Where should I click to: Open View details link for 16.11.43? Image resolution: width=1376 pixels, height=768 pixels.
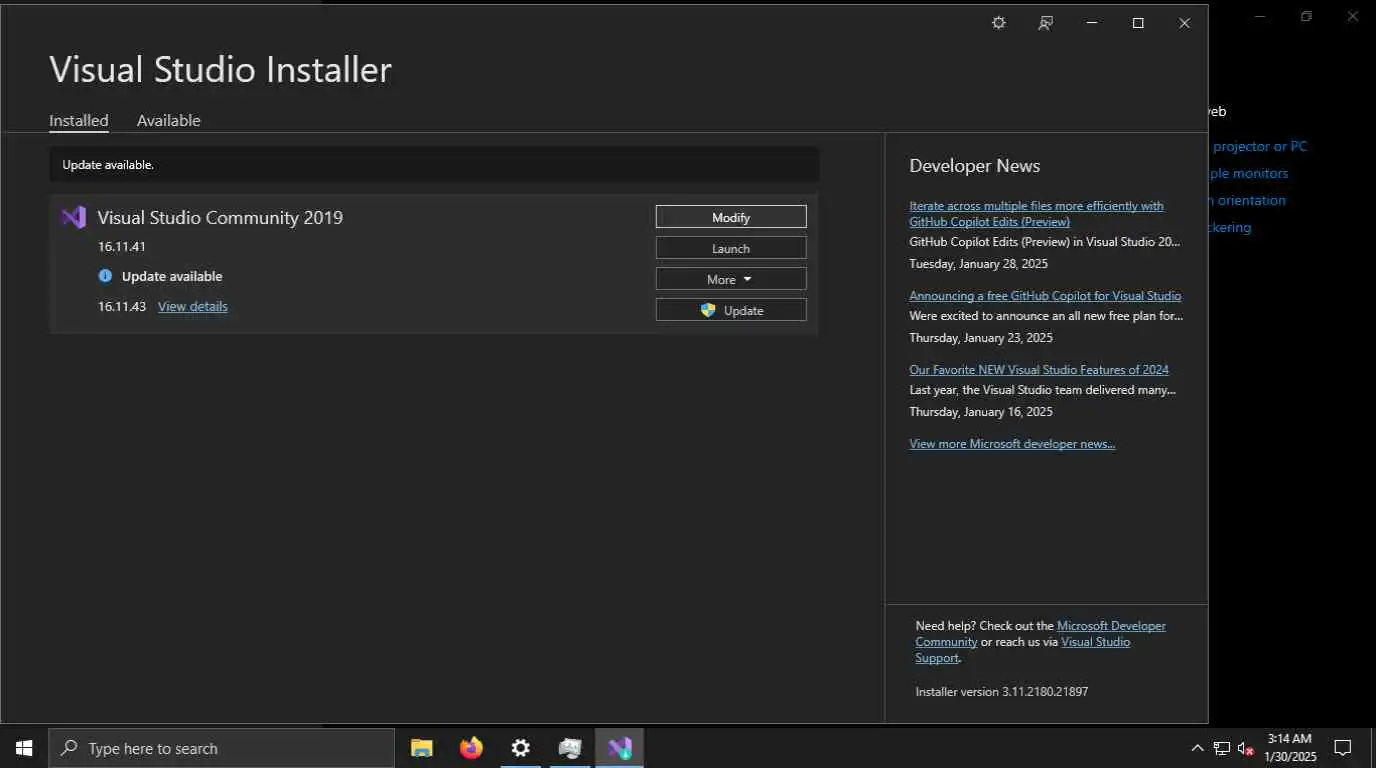click(193, 306)
